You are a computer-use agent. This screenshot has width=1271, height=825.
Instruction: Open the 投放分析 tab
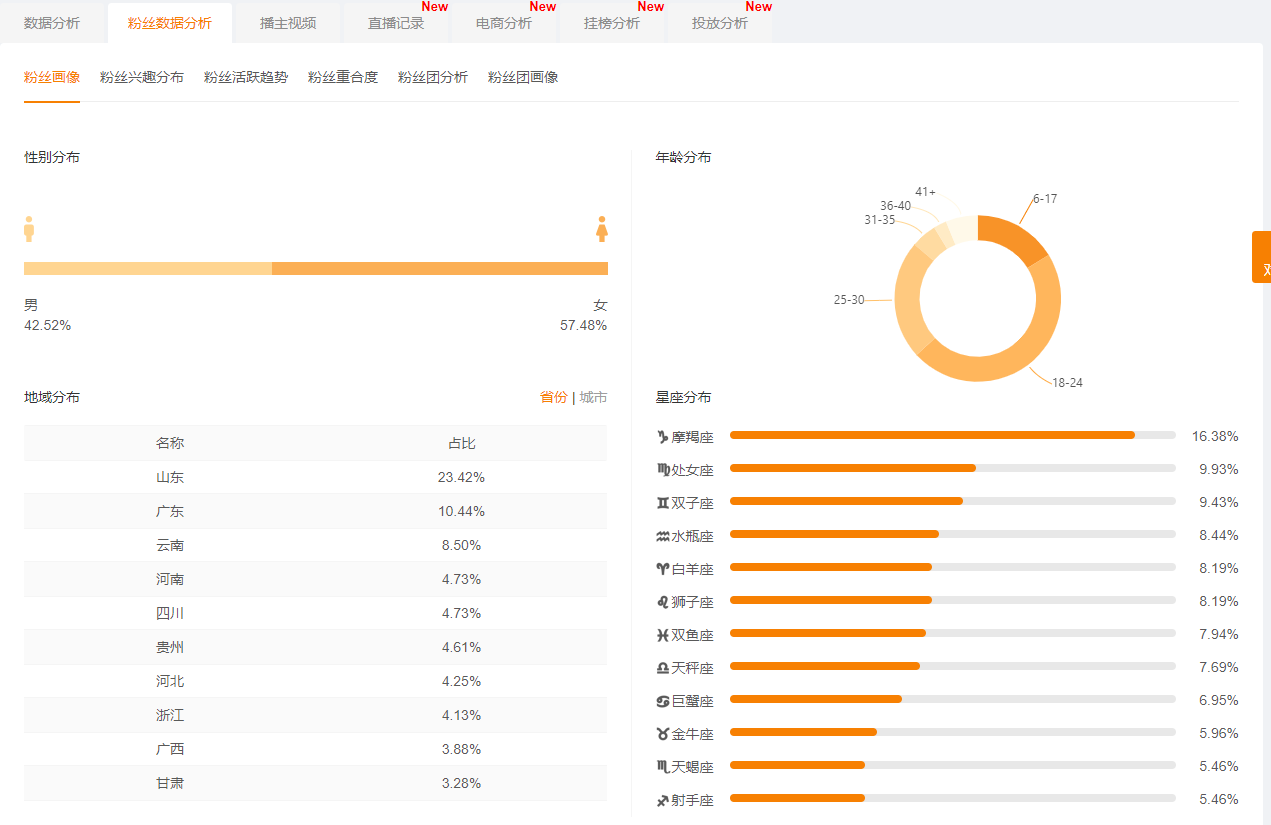coord(720,23)
